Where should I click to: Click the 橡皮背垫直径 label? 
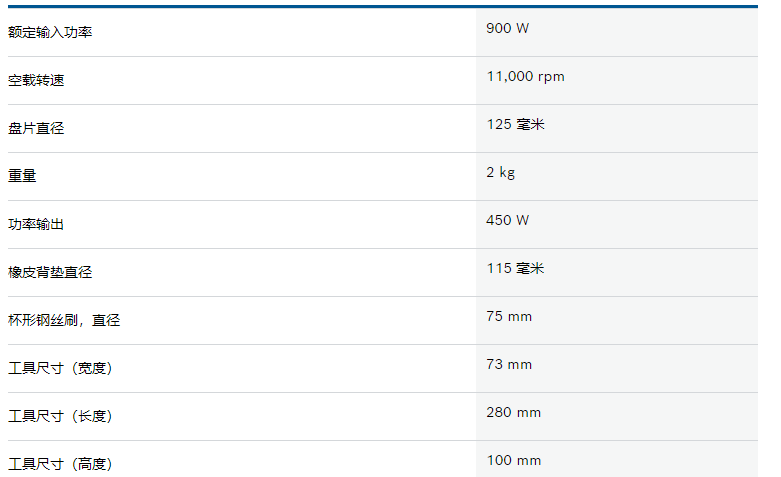click(50, 272)
